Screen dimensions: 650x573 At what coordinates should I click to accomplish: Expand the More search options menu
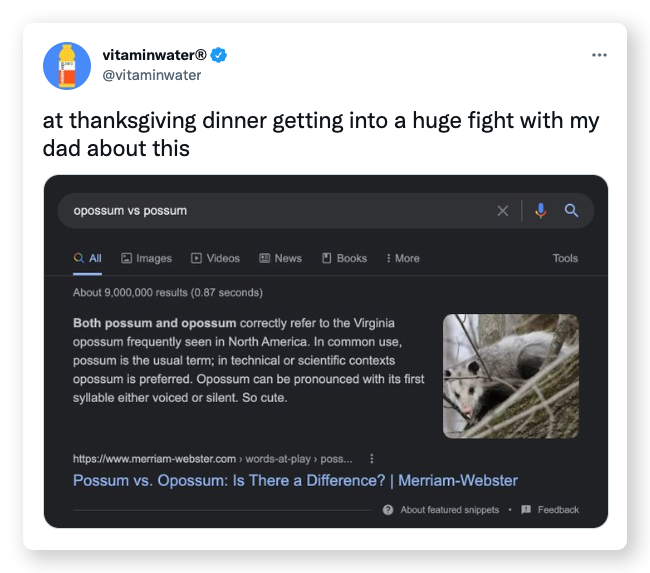(402, 258)
